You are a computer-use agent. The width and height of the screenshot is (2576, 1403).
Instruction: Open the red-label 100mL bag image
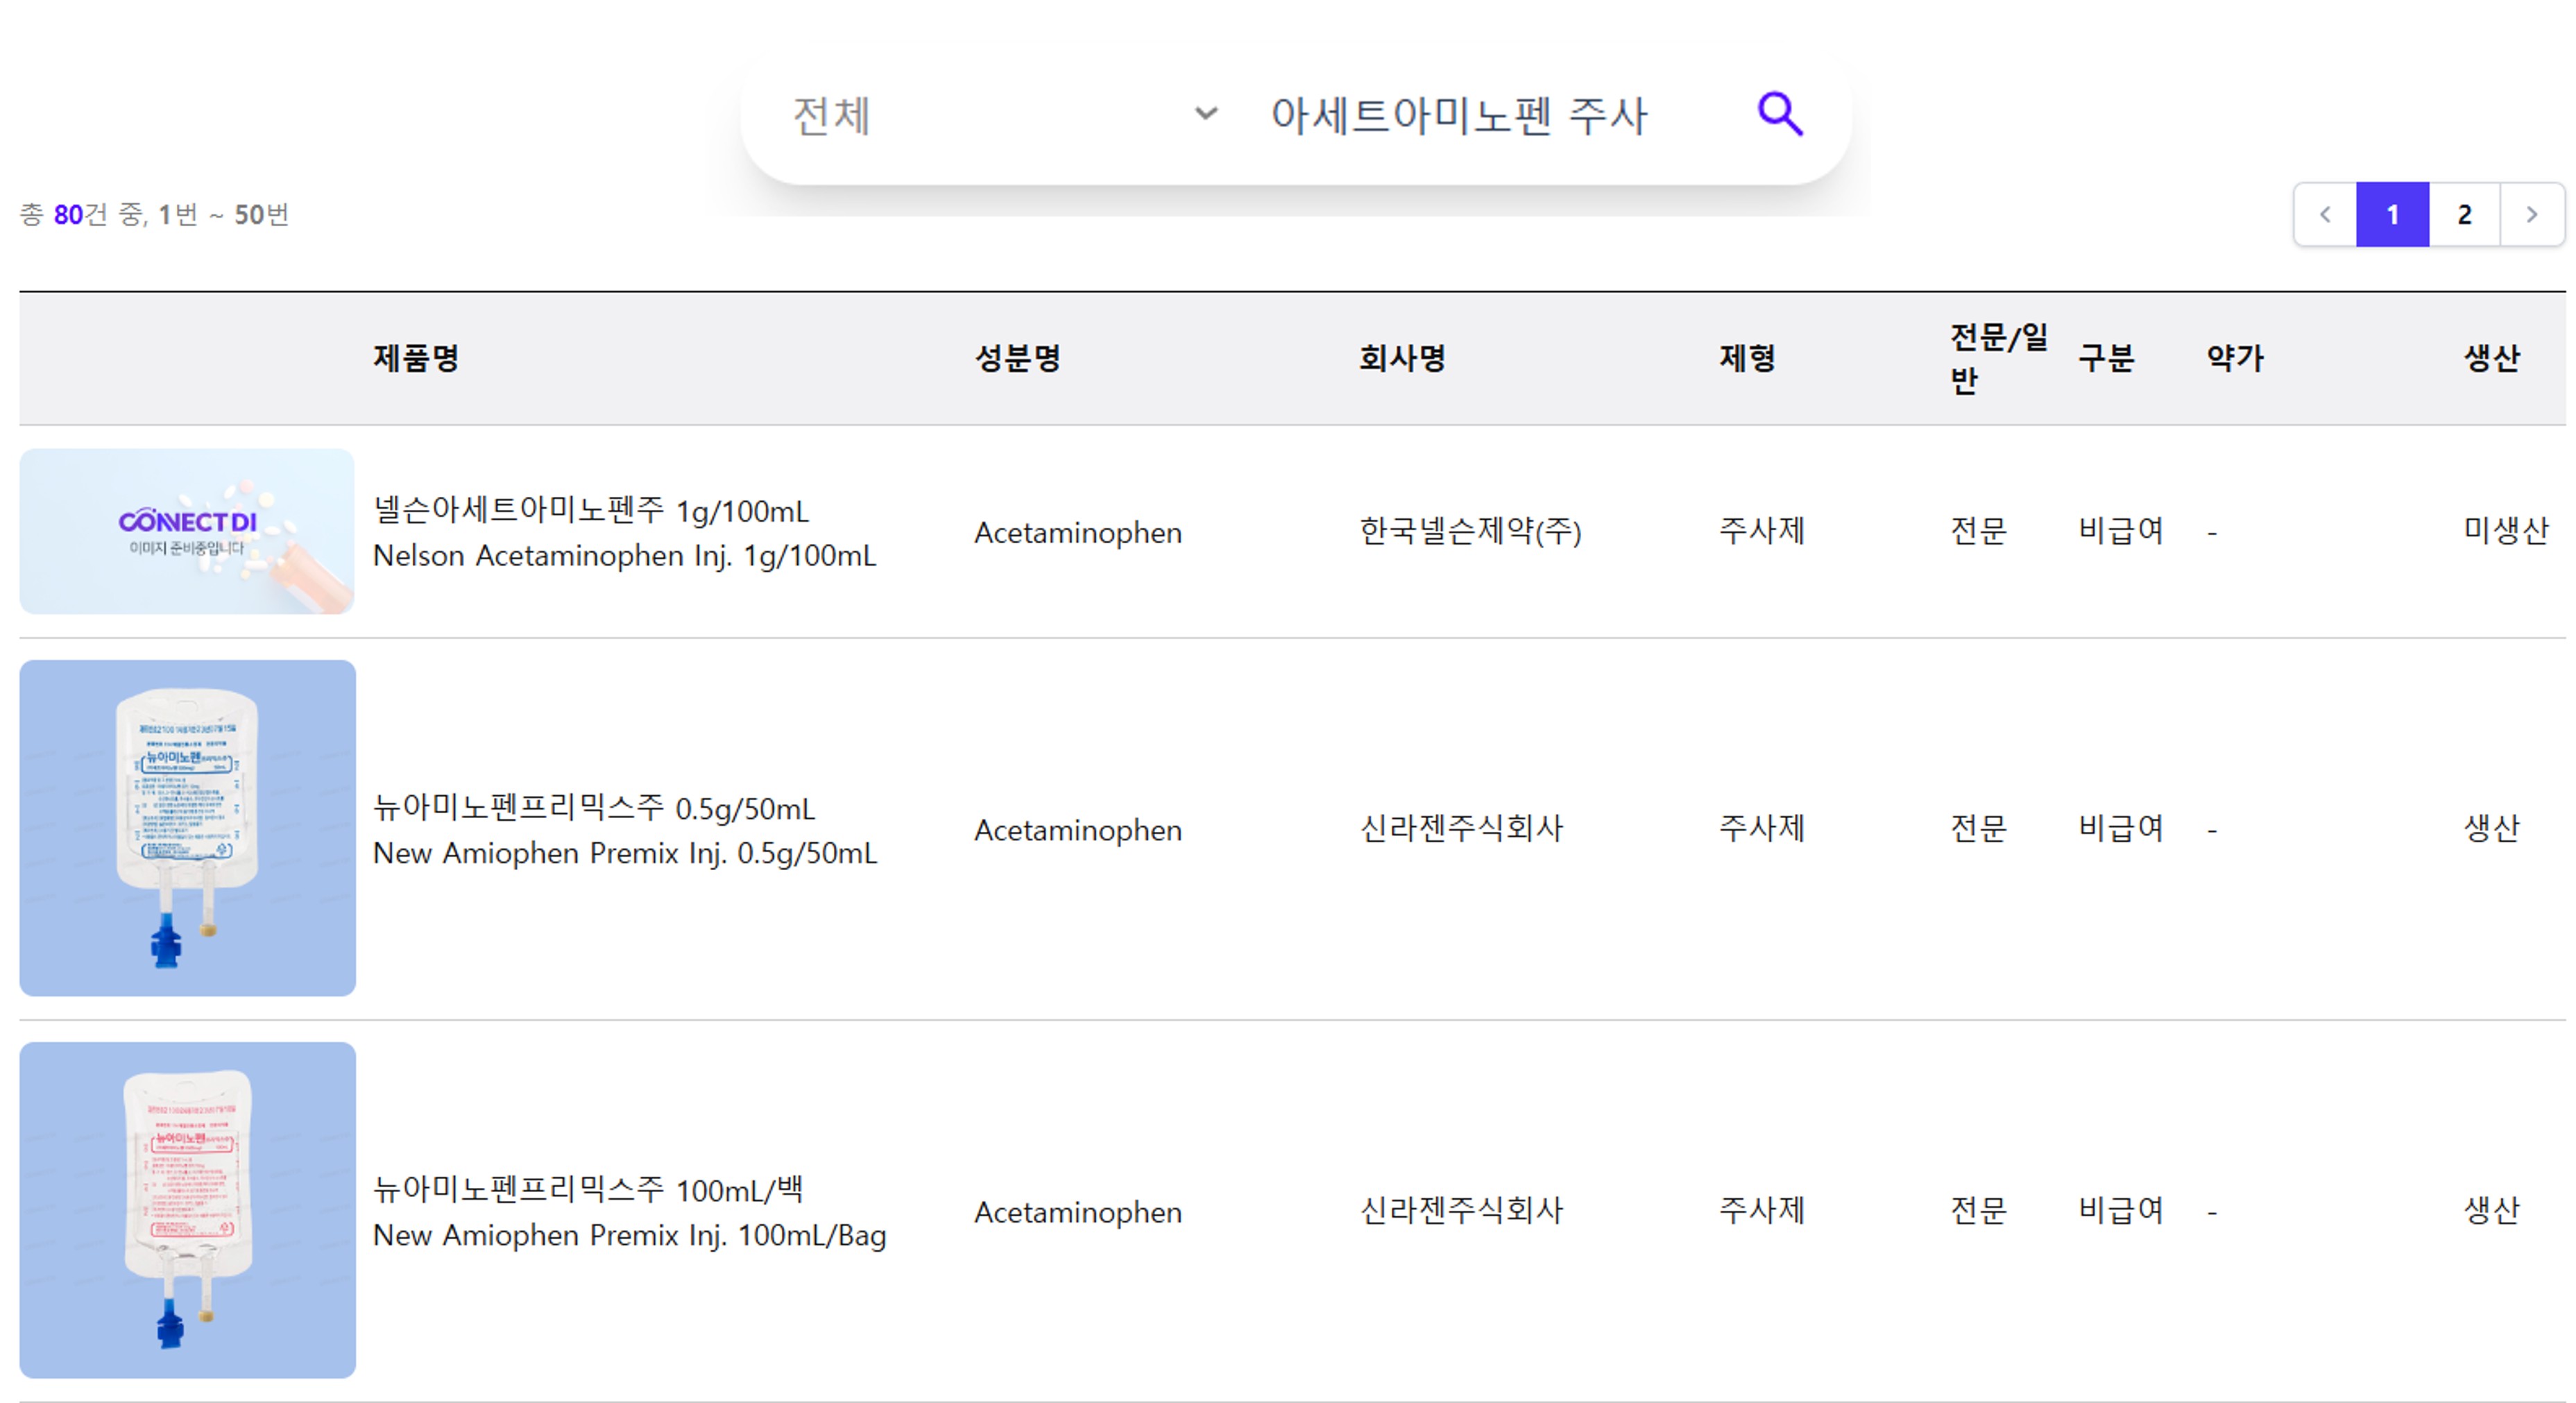click(187, 1210)
